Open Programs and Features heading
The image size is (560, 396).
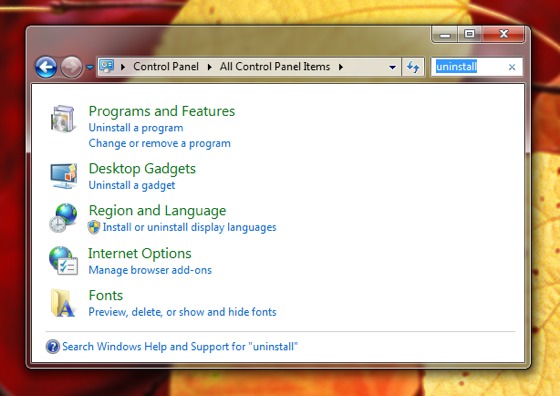pyautogui.click(x=162, y=111)
